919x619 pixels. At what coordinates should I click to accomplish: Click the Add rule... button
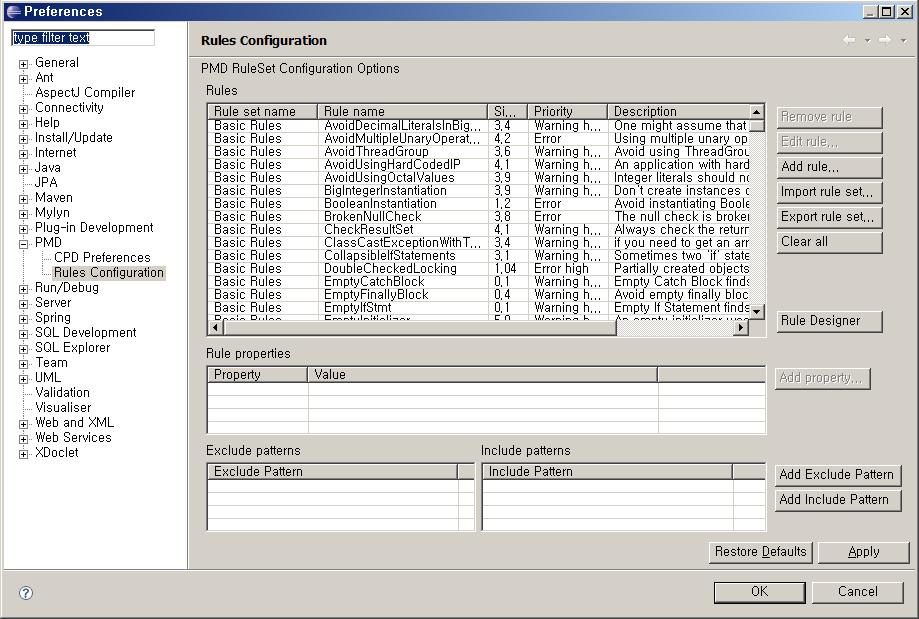coord(829,166)
